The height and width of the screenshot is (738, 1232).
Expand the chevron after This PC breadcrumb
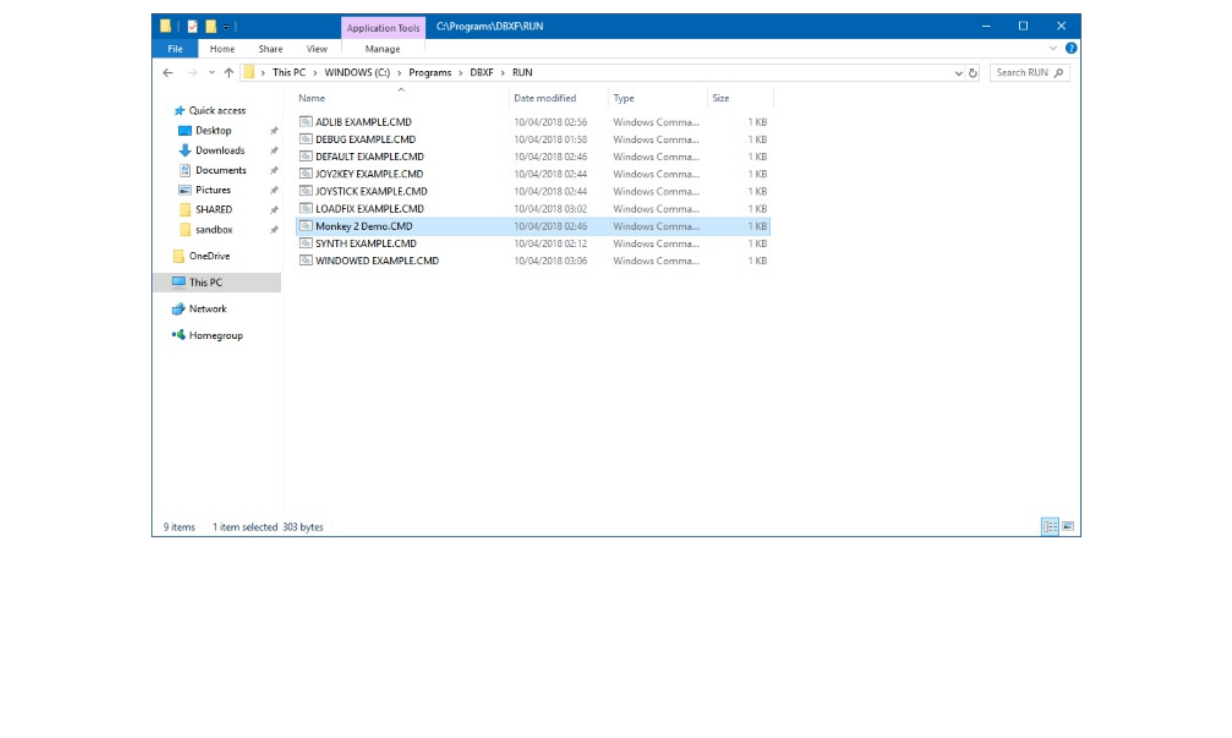click(315, 73)
